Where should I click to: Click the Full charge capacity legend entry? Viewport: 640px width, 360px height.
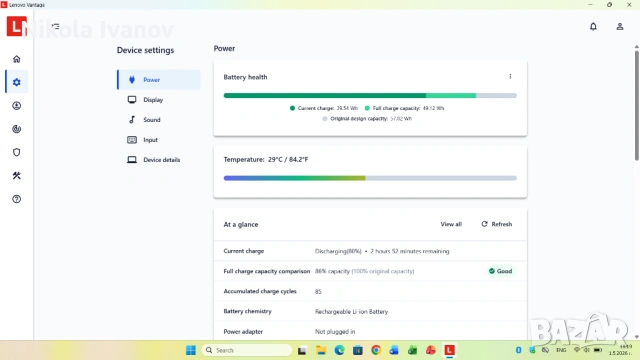[404, 108]
